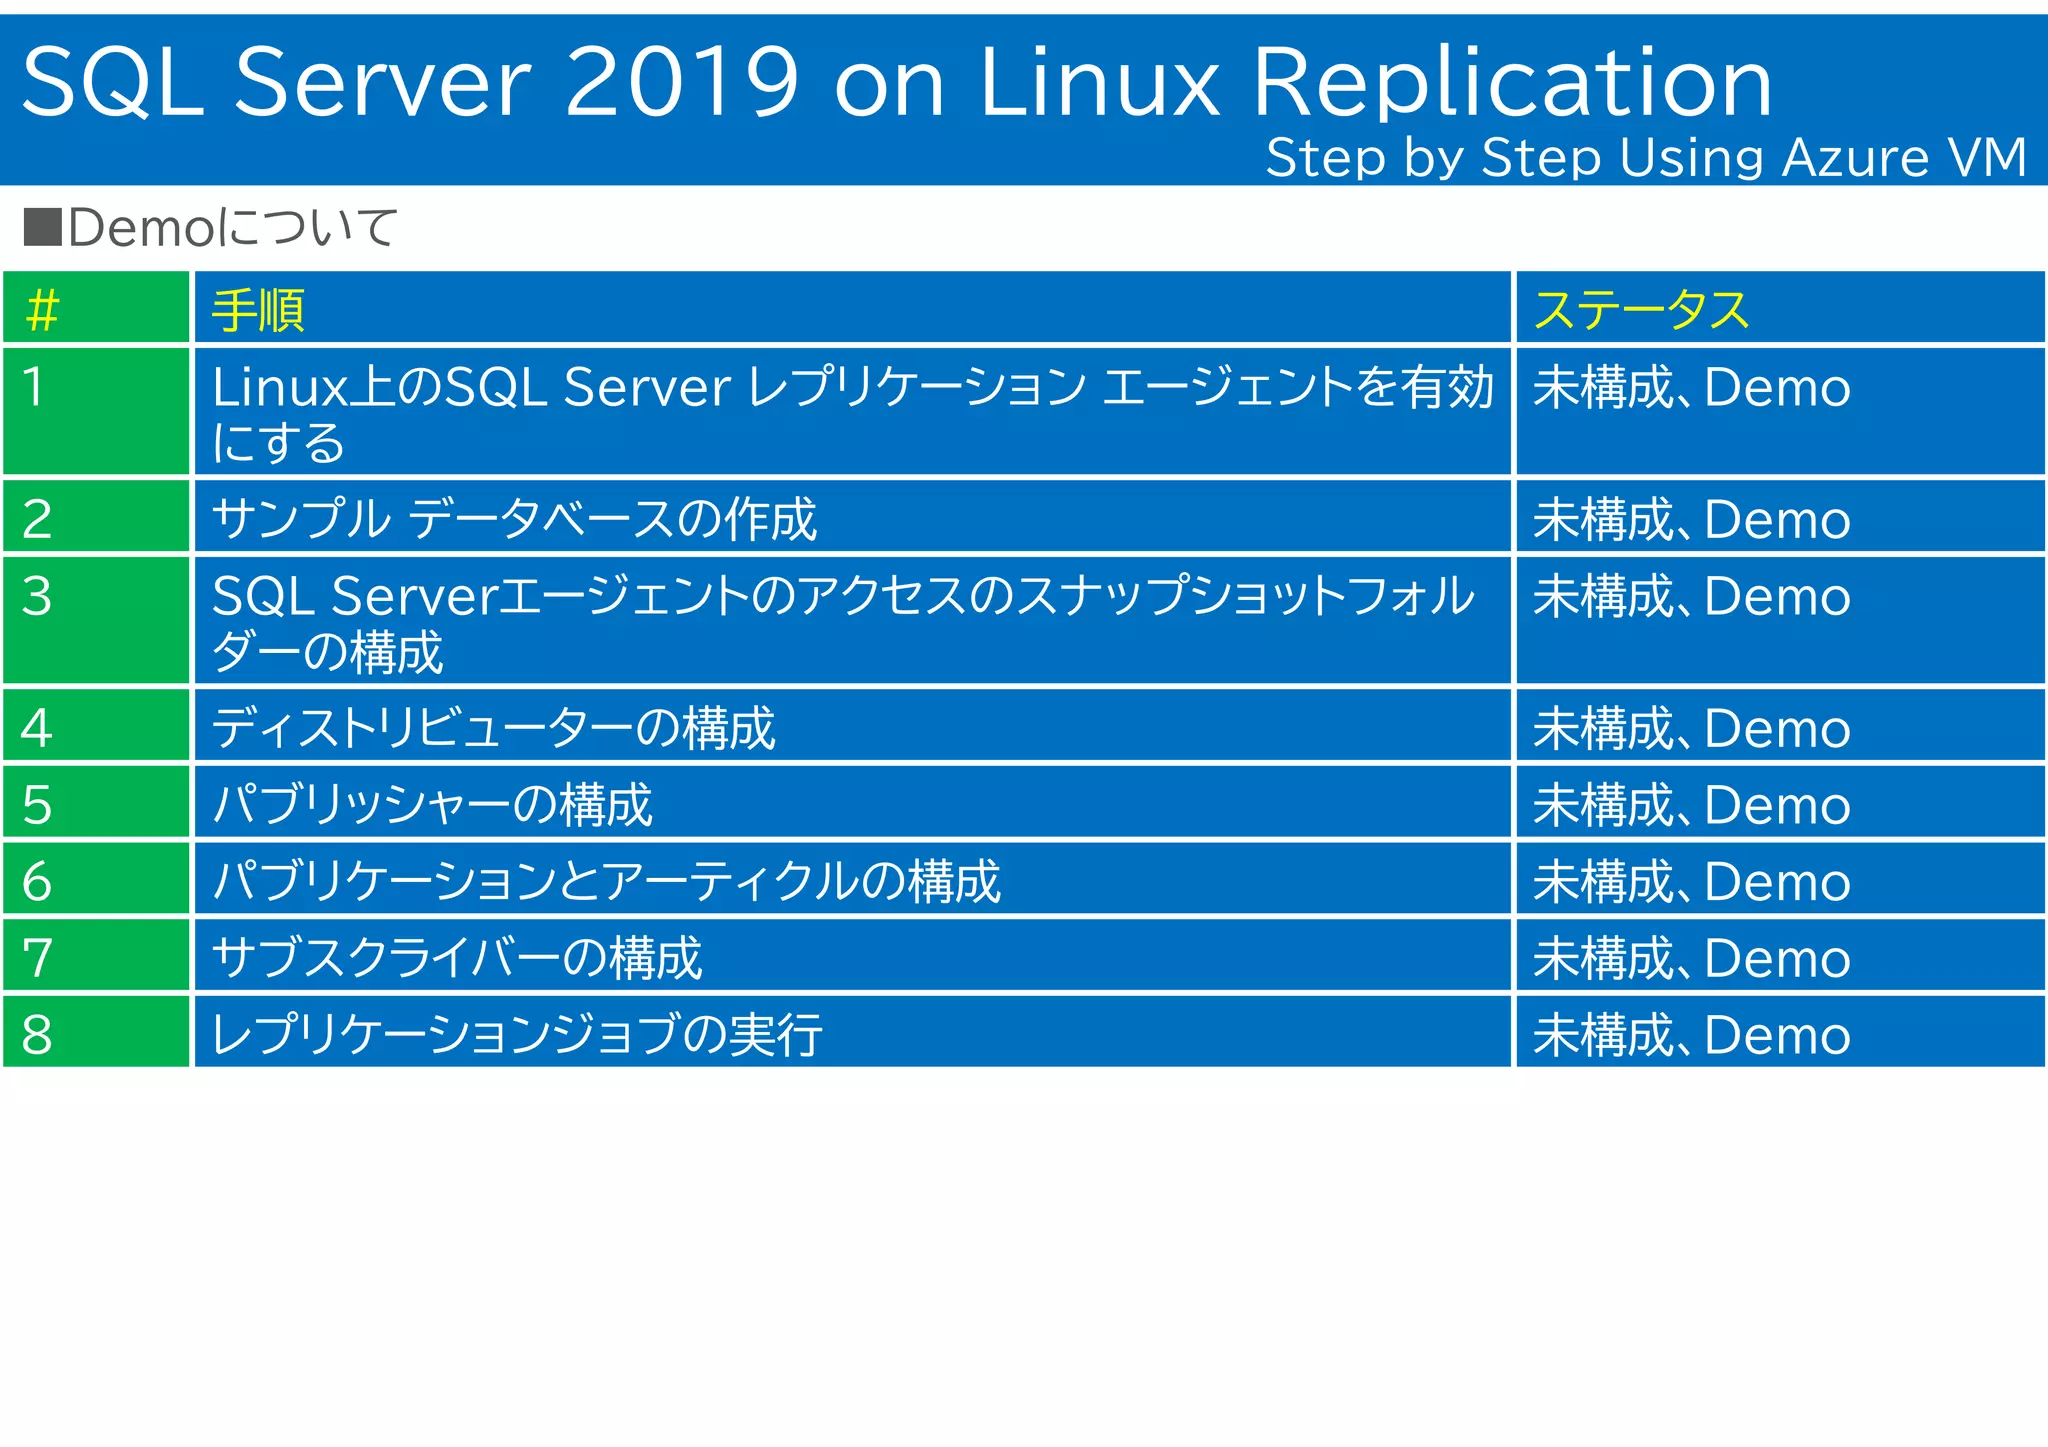This screenshot has width=2048, height=1447.
Task: Select row number 5 cell
Action: [x=96, y=802]
